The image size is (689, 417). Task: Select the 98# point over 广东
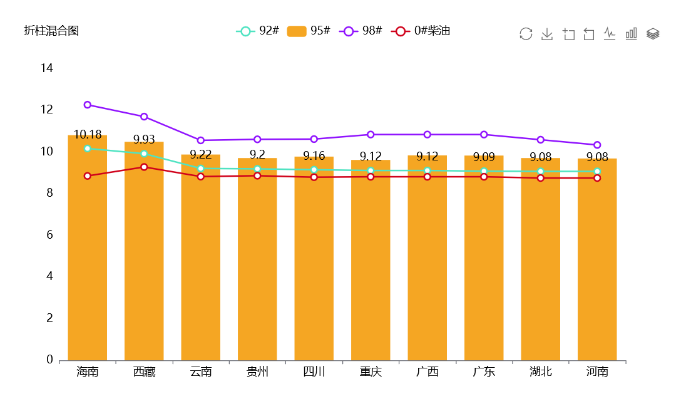click(x=484, y=134)
